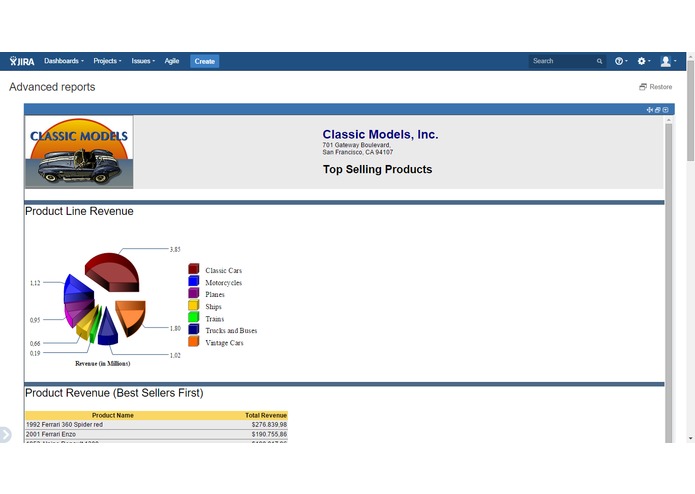Click the dark red Classic Cars pie slice

114,270
